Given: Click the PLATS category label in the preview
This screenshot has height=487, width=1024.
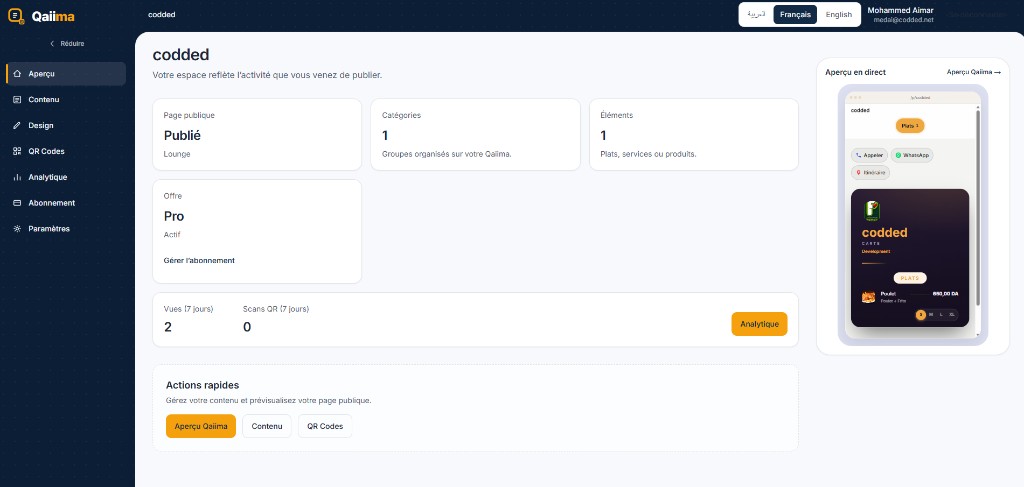Looking at the screenshot, I should pyautogui.click(x=910, y=278).
